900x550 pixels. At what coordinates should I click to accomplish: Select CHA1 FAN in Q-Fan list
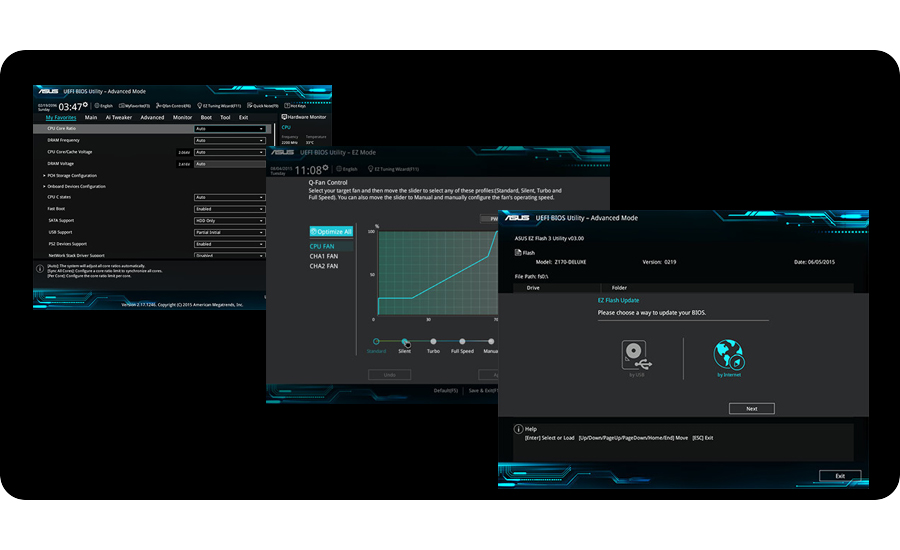(x=324, y=256)
